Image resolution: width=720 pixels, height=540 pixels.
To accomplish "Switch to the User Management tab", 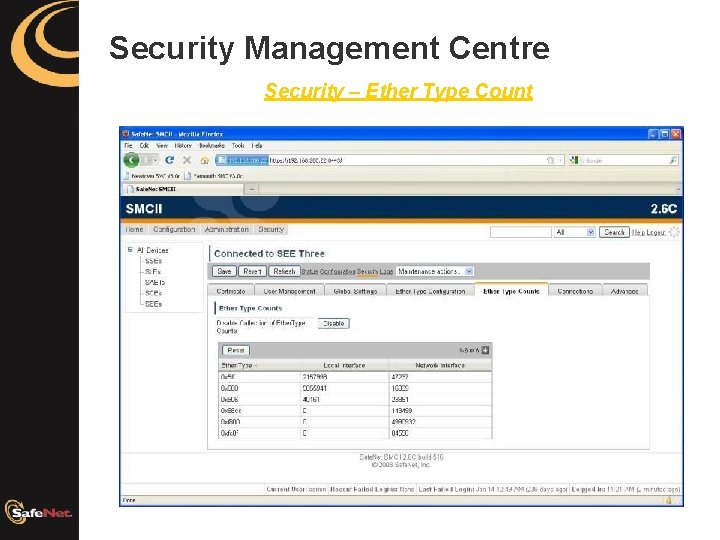I will 289,291.
